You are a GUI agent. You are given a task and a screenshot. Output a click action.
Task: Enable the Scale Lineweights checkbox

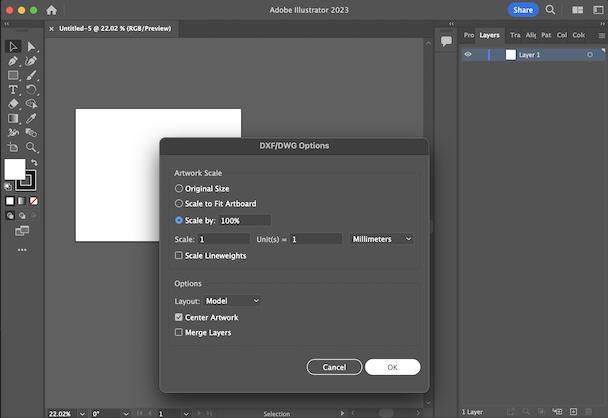coord(178,255)
